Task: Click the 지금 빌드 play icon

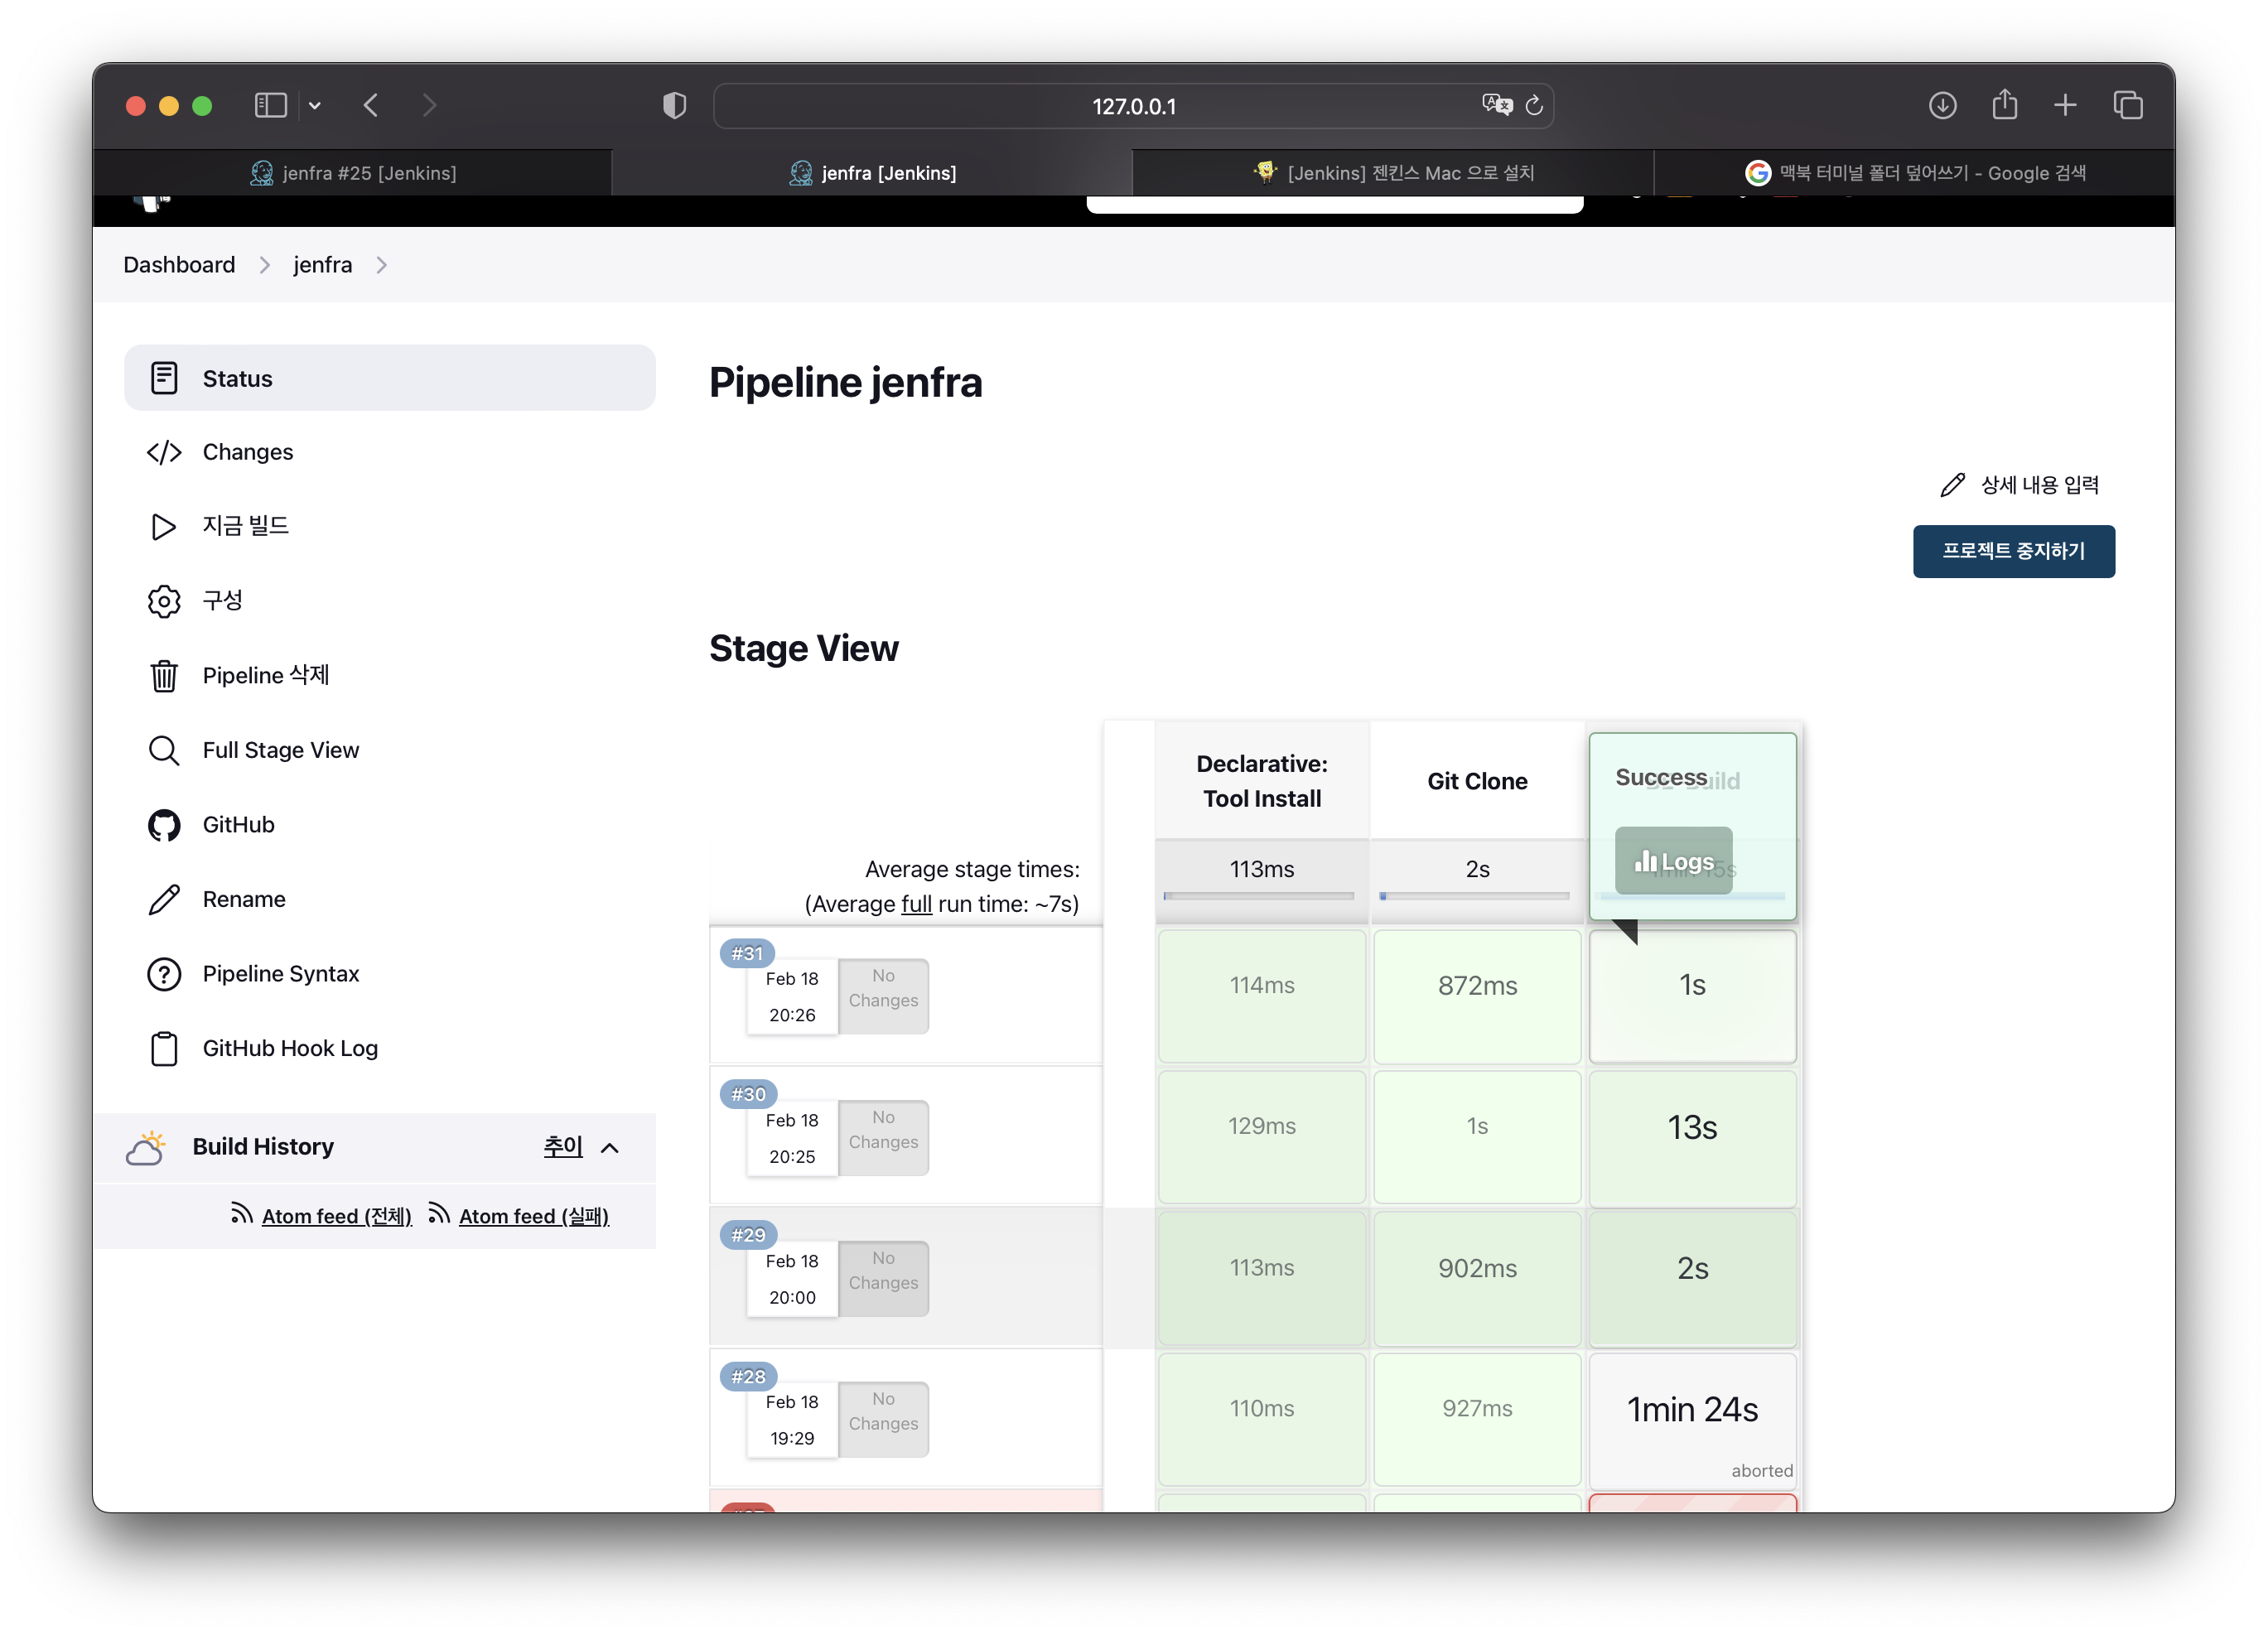Action: click(x=164, y=526)
